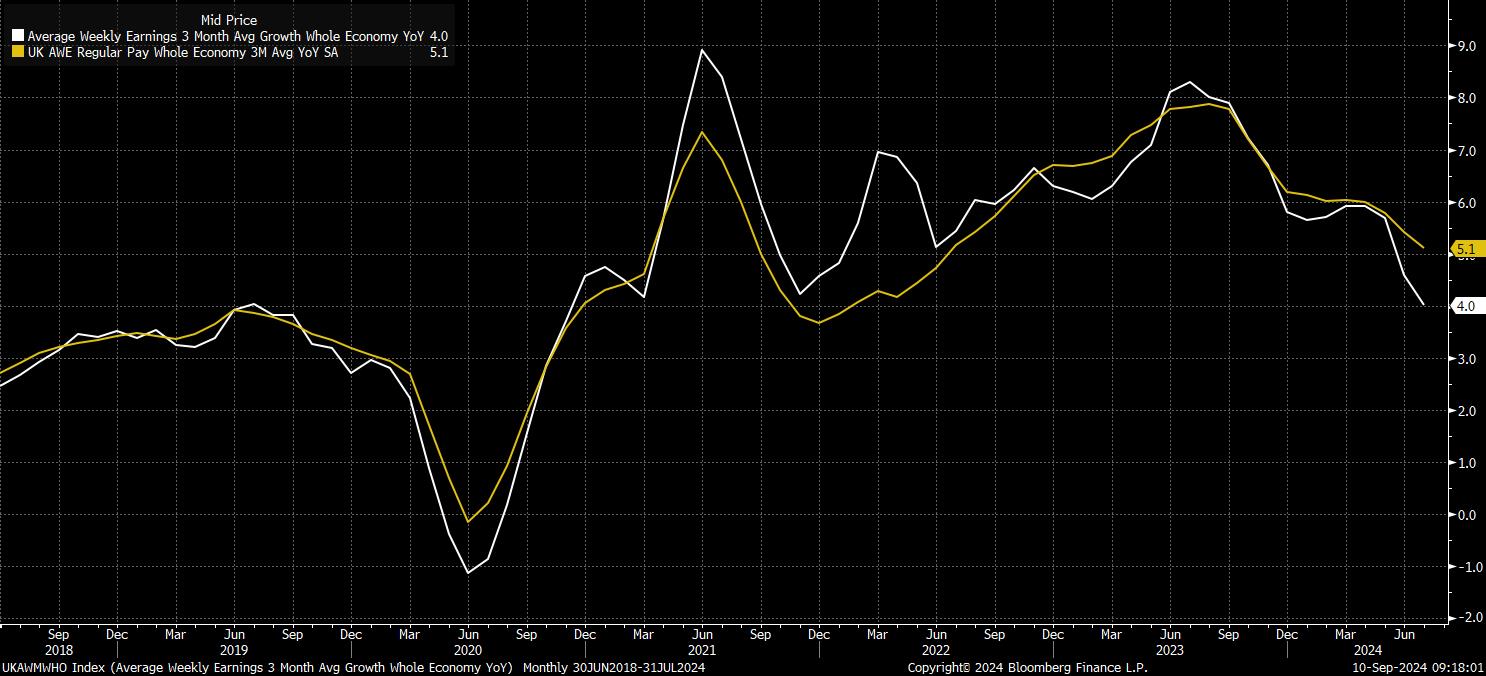Click the 2022 year label on the time axis

936,650
